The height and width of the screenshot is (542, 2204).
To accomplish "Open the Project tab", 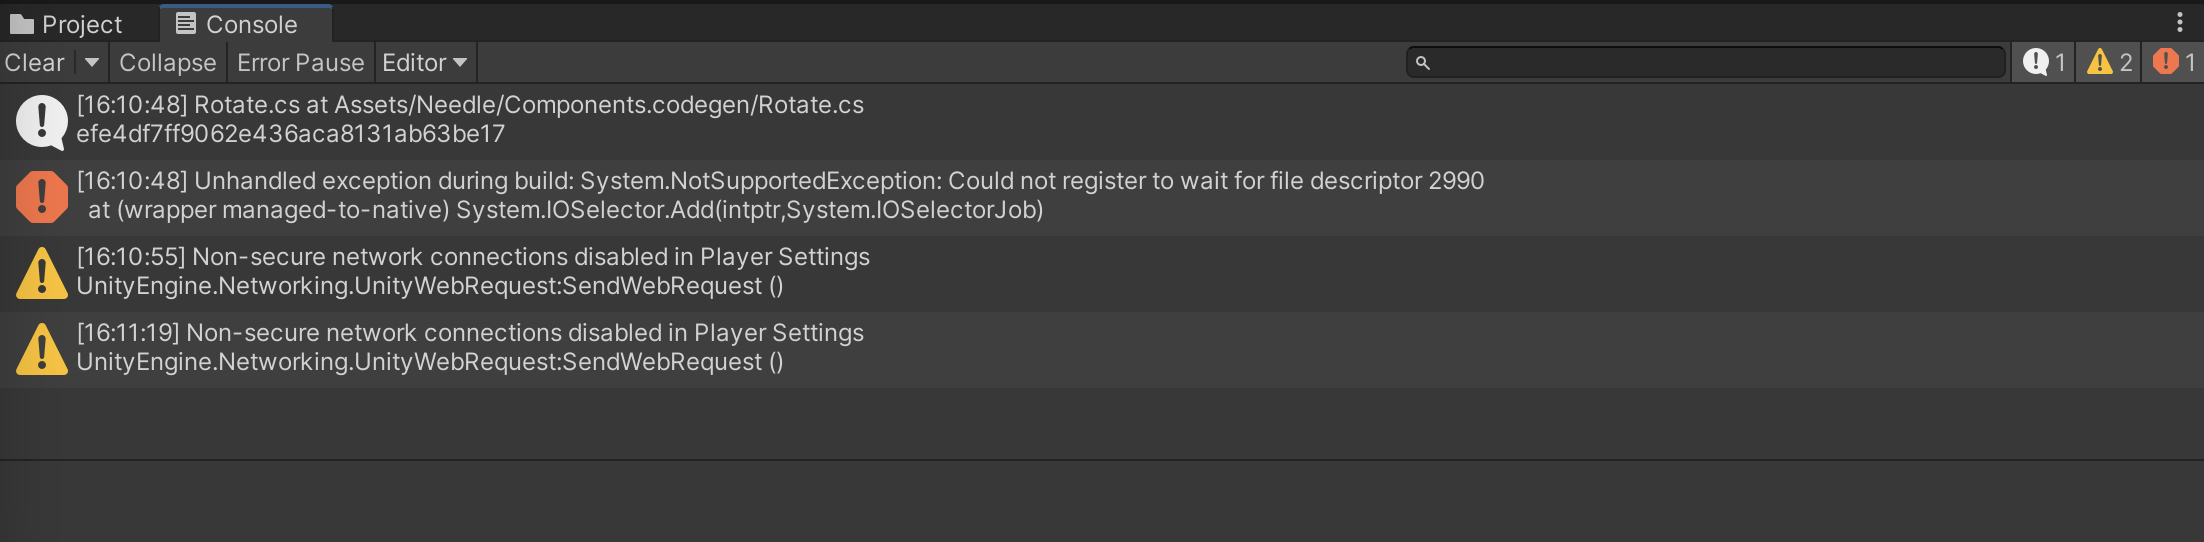I will point(66,24).
